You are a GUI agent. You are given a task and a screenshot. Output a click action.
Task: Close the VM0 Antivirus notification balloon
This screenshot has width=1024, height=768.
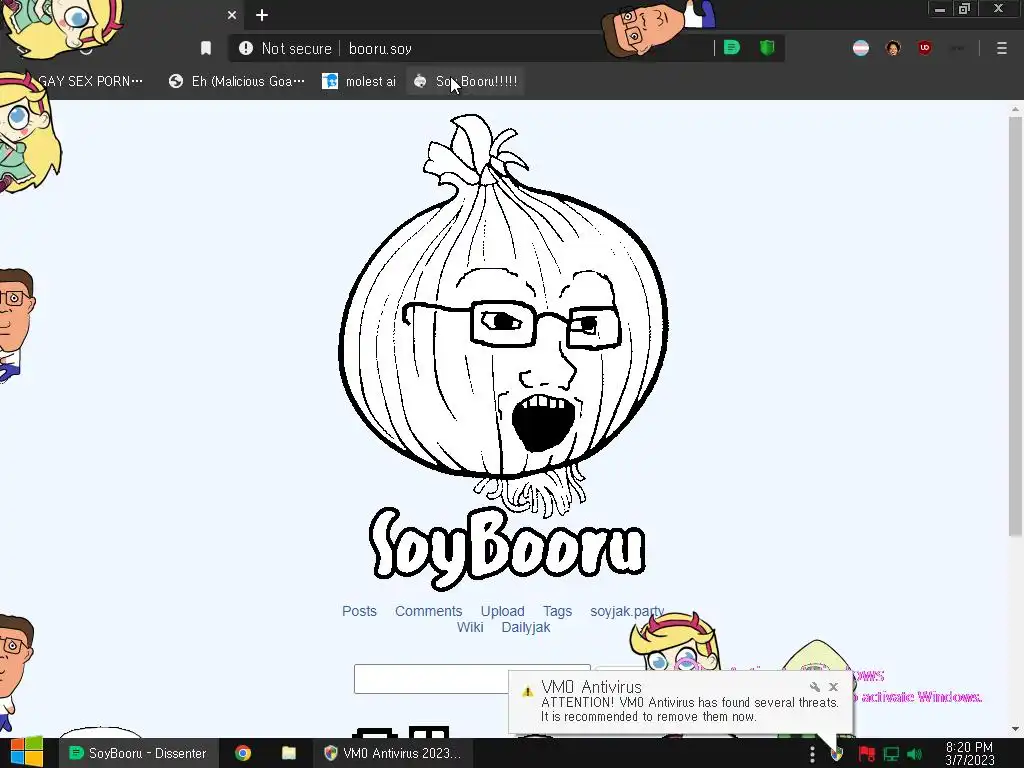click(x=833, y=687)
